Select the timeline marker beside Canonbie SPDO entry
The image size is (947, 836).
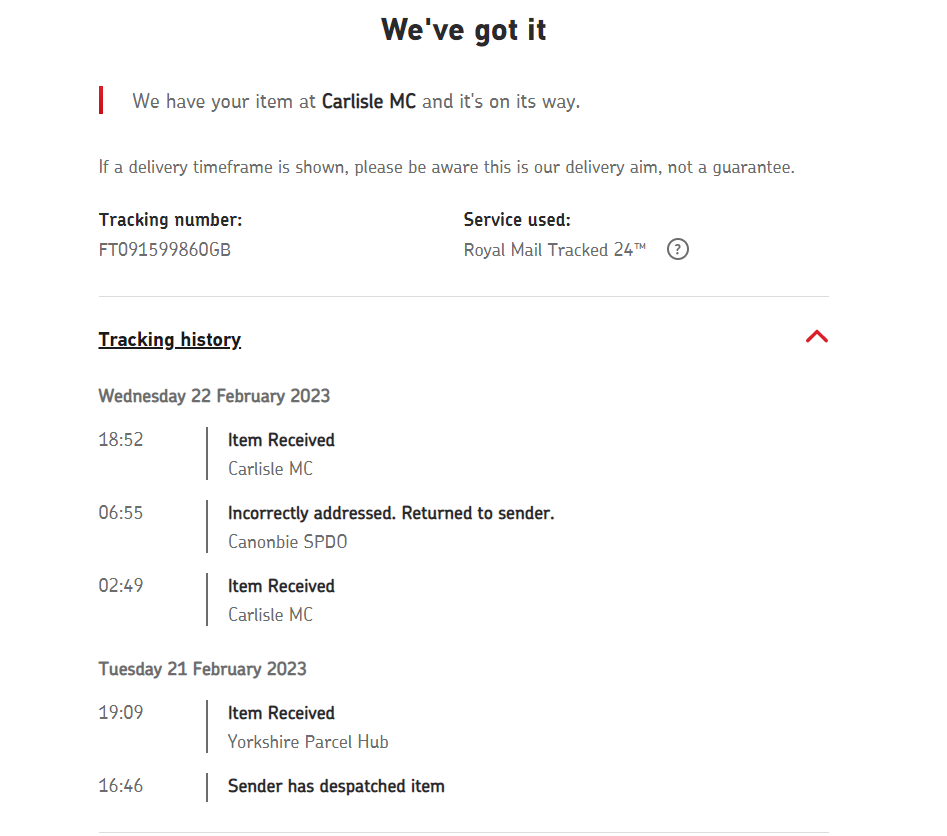pyautogui.click(x=207, y=526)
